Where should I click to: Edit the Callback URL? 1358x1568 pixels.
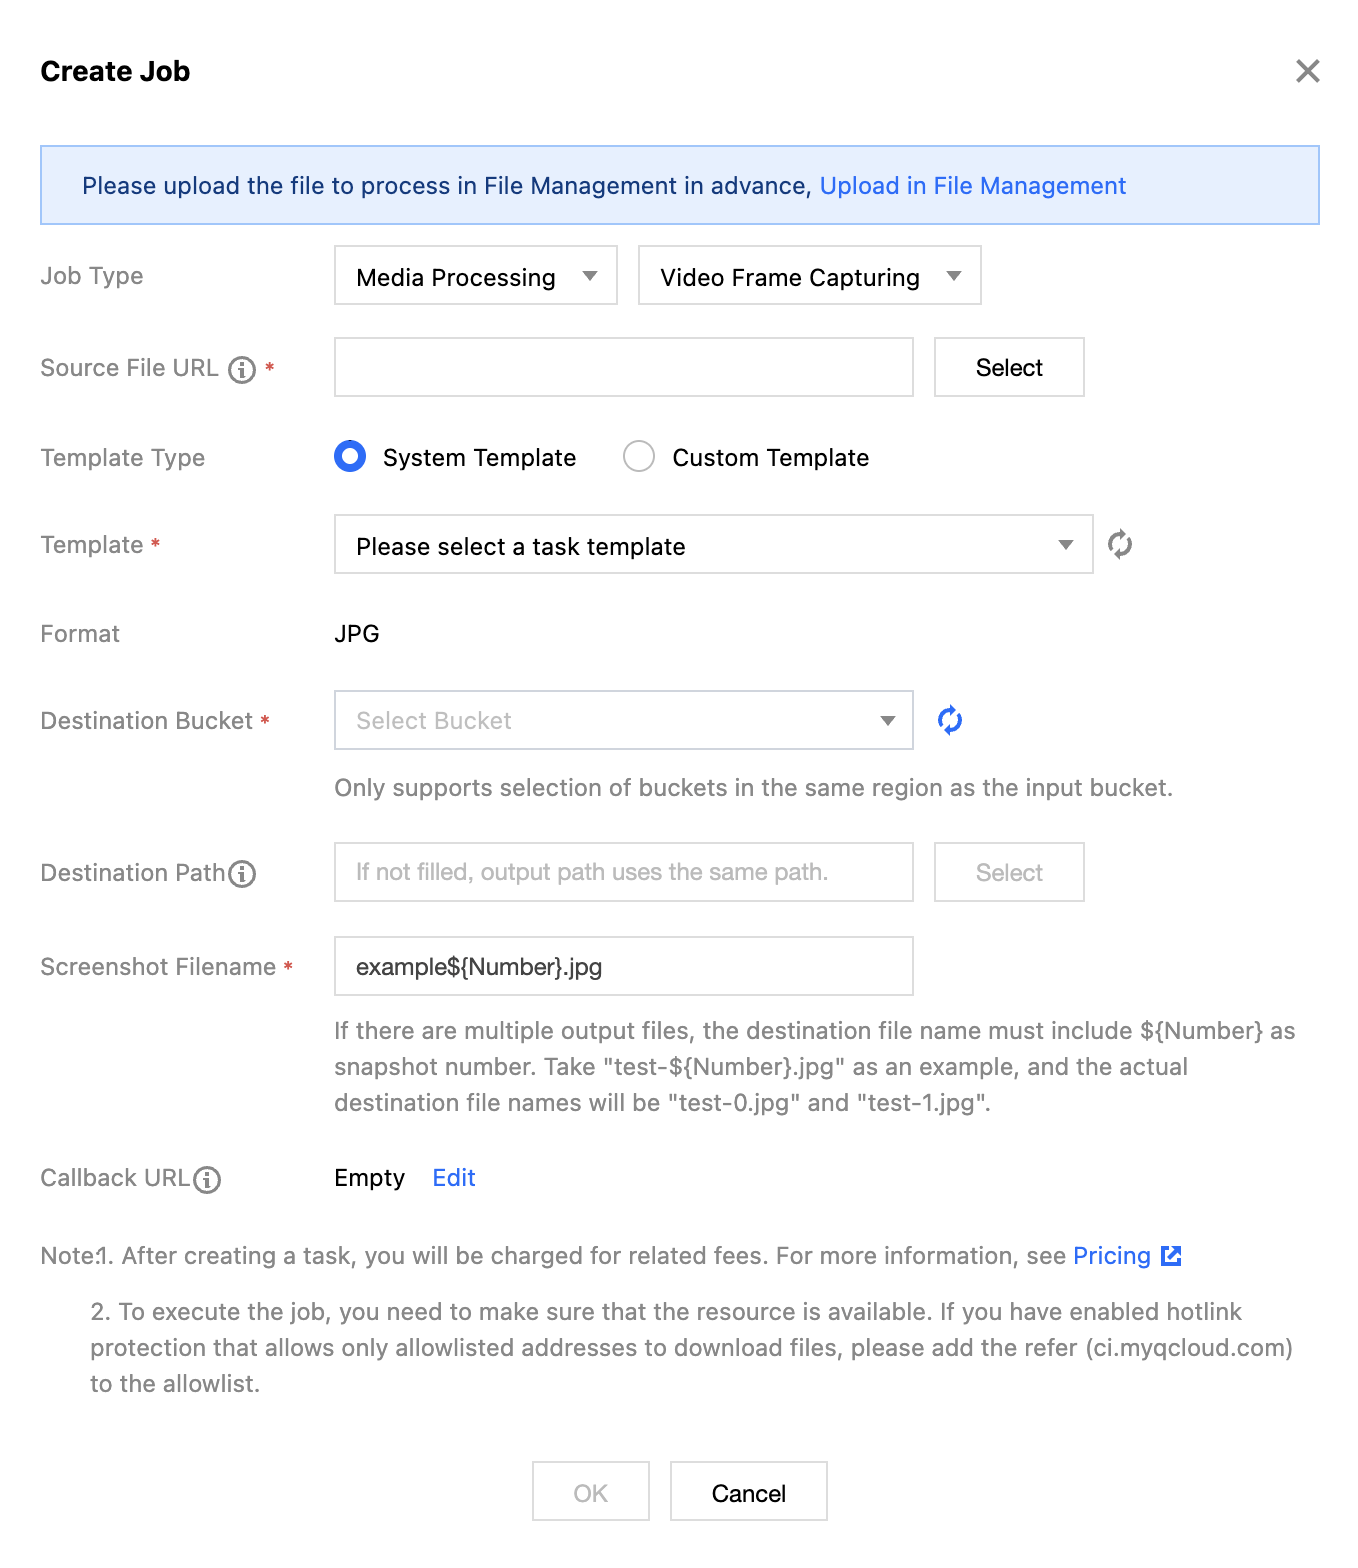453,1178
